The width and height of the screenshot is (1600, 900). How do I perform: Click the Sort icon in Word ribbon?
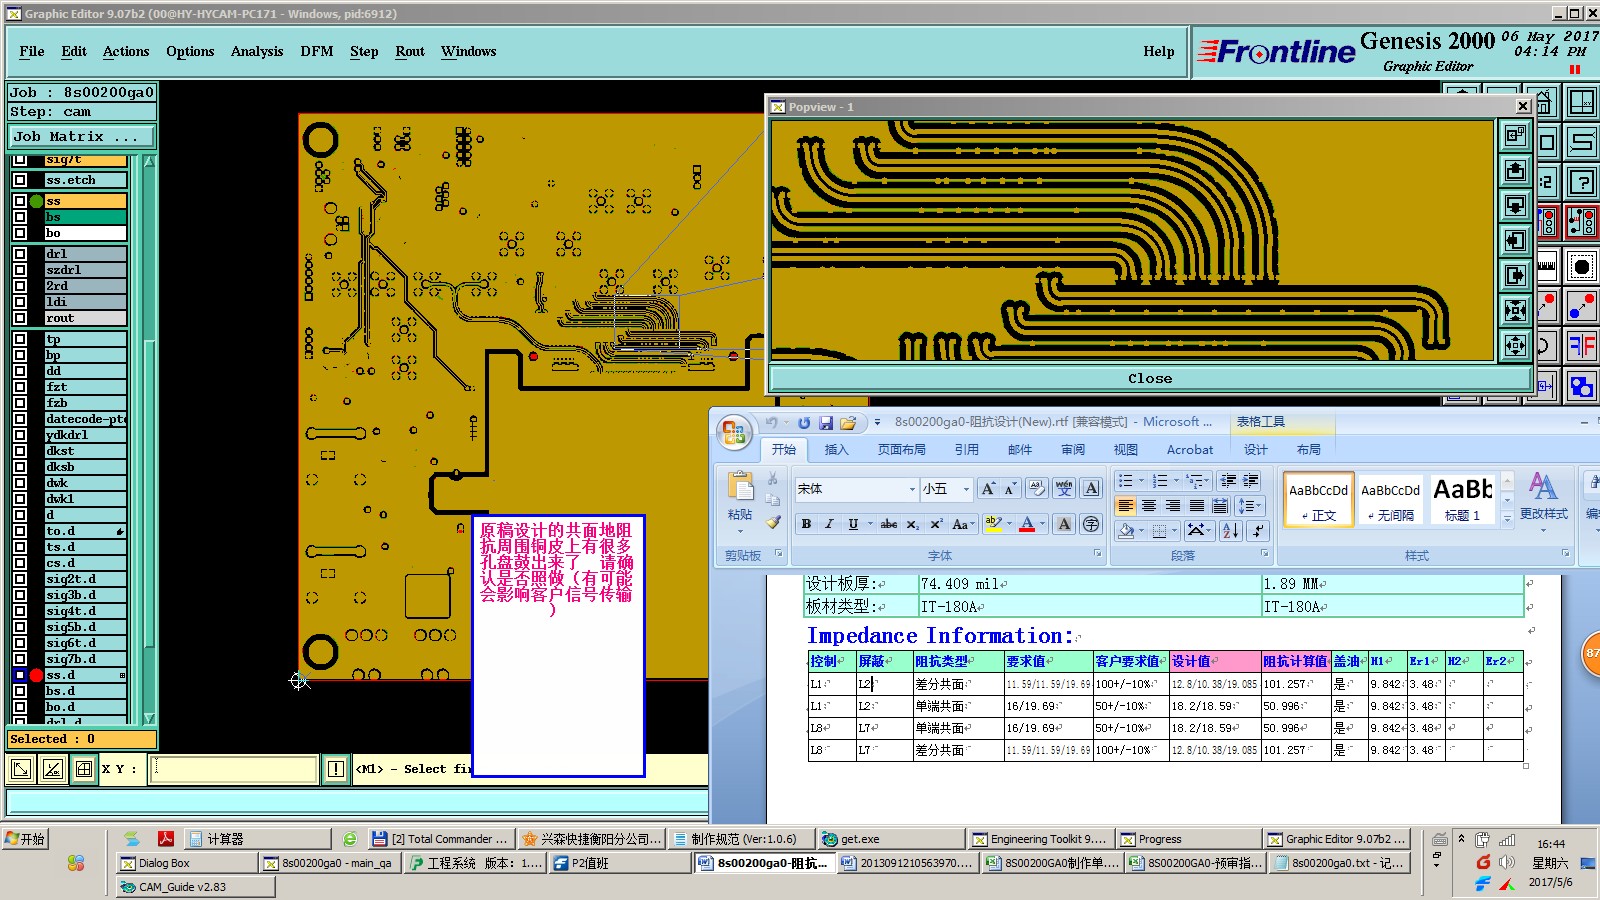(x=1231, y=530)
